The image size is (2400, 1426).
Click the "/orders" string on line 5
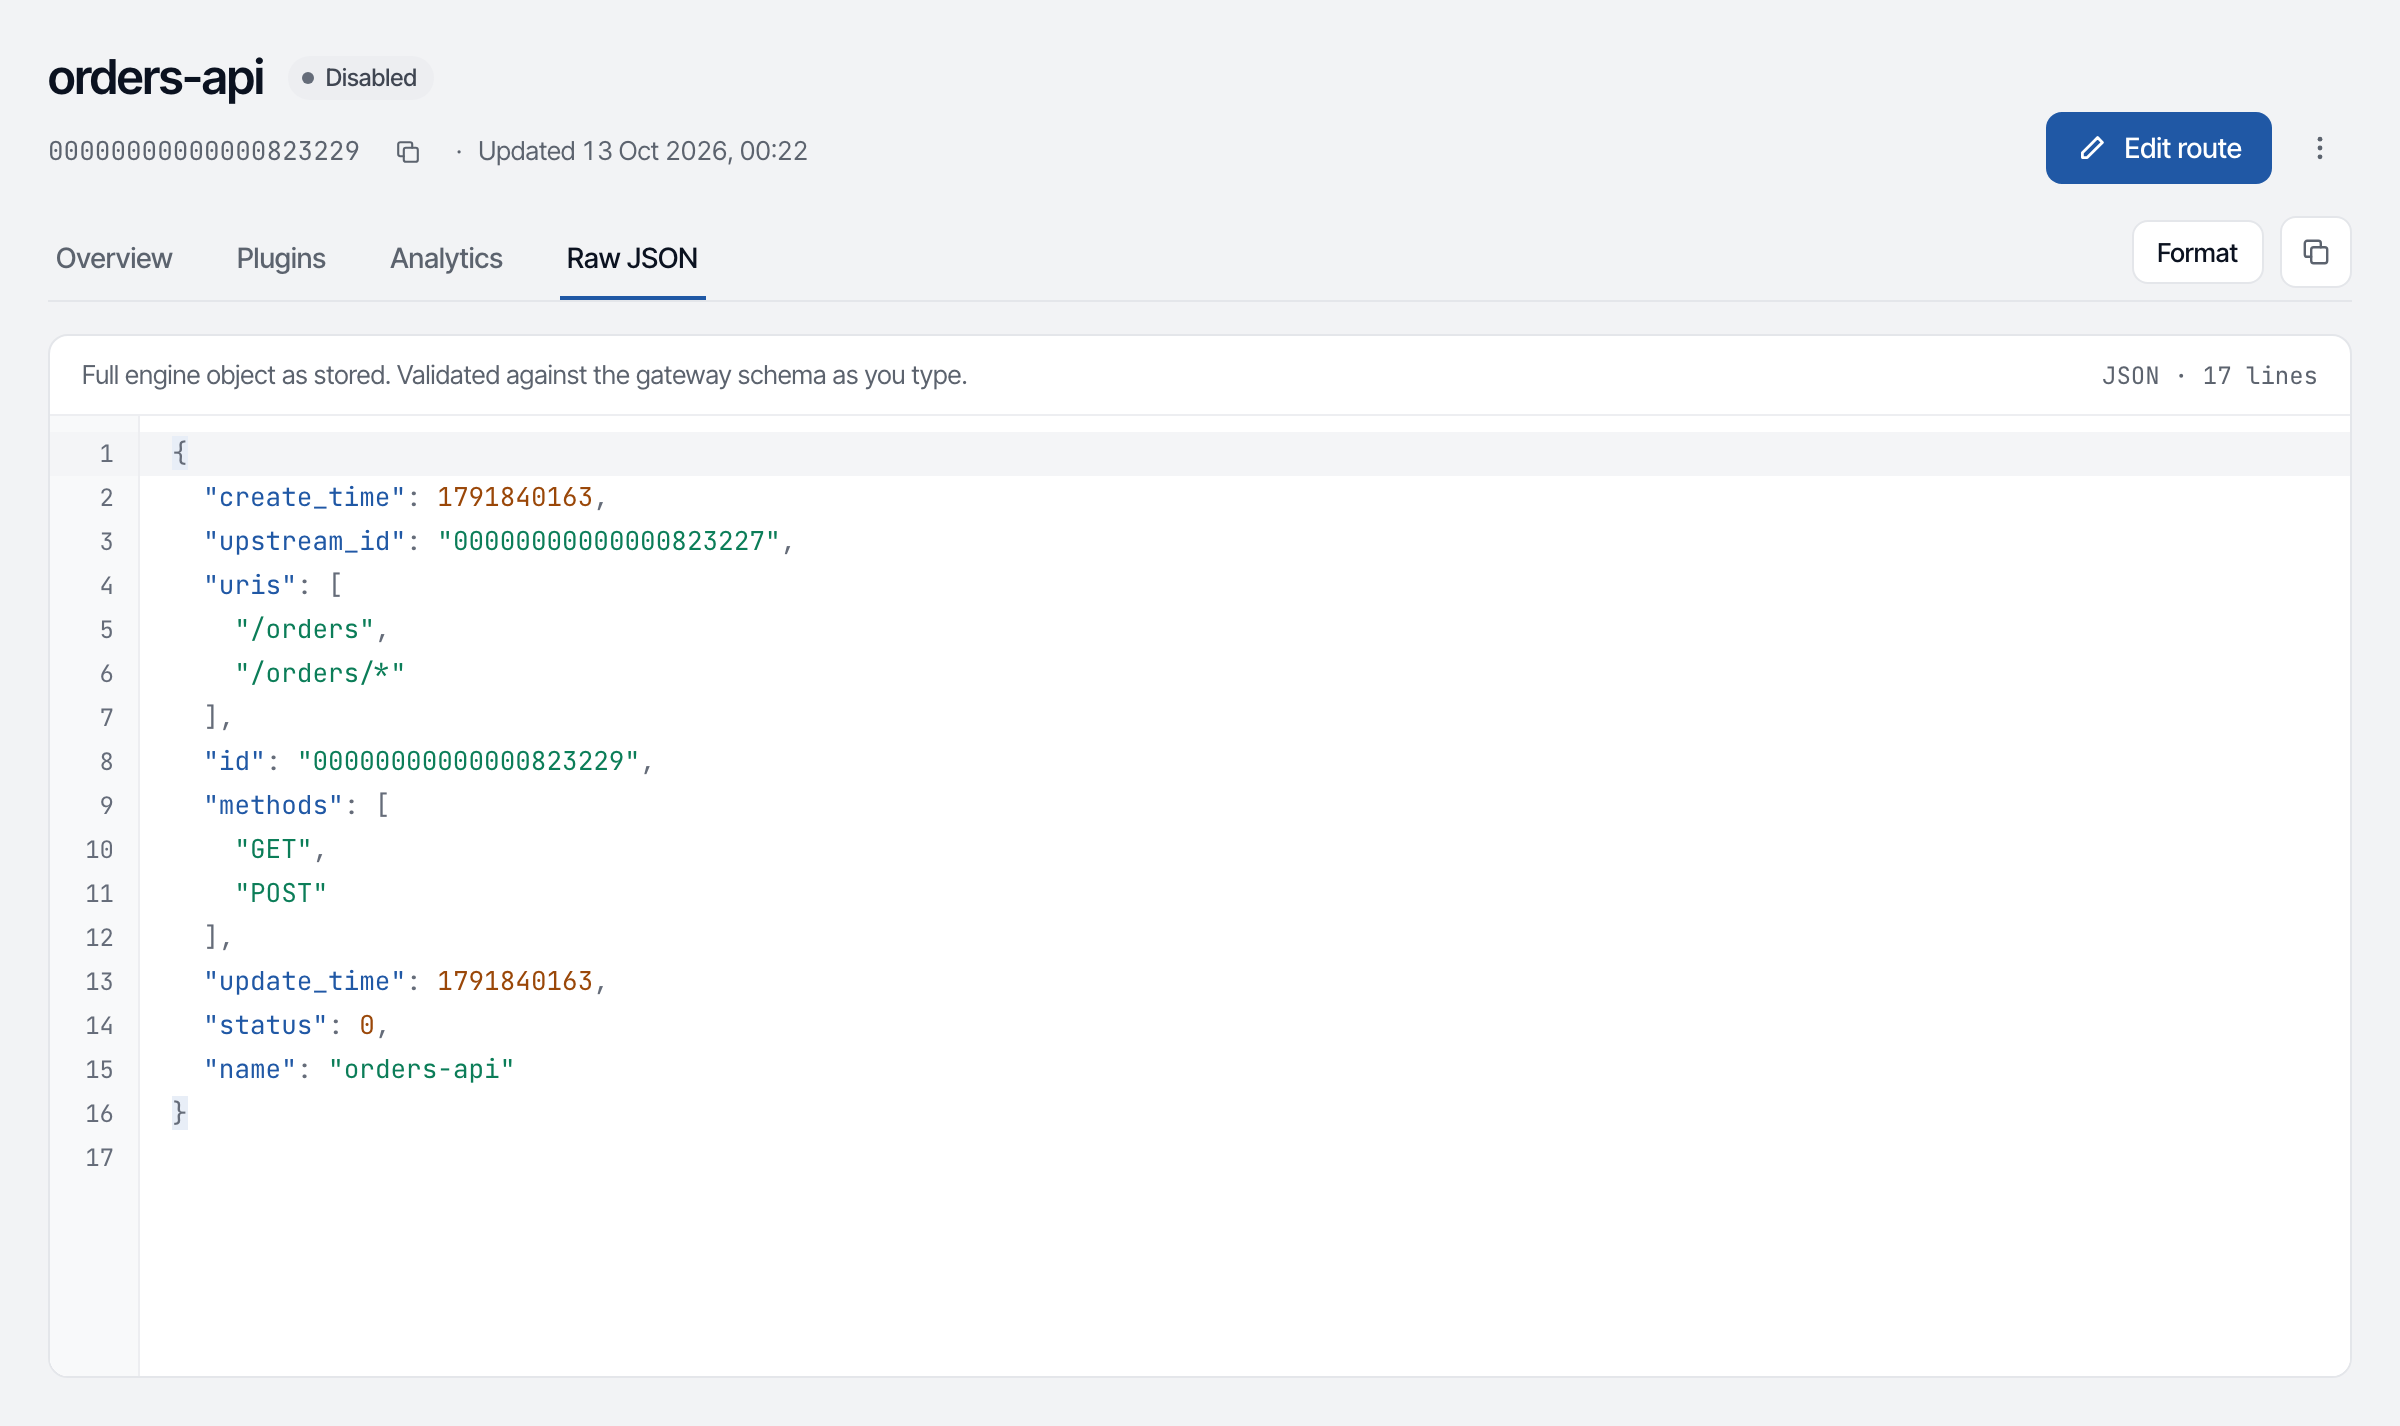point(305,629)
